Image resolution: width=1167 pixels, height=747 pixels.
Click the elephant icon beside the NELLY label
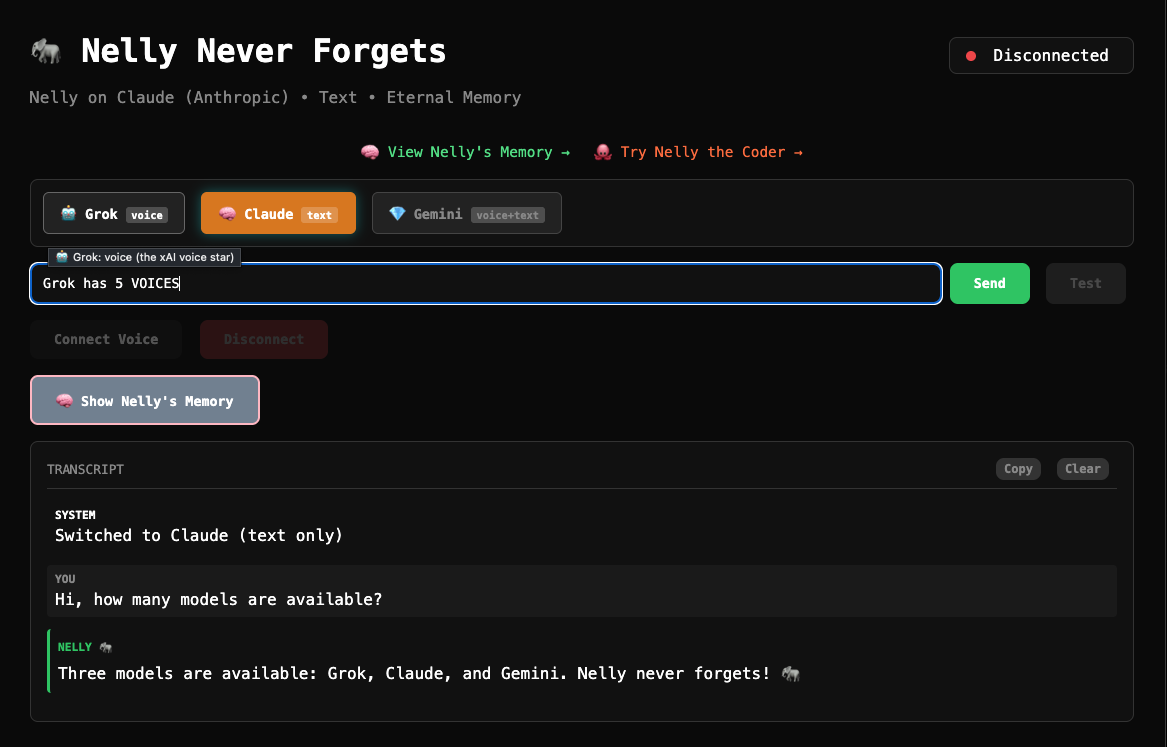106,647
